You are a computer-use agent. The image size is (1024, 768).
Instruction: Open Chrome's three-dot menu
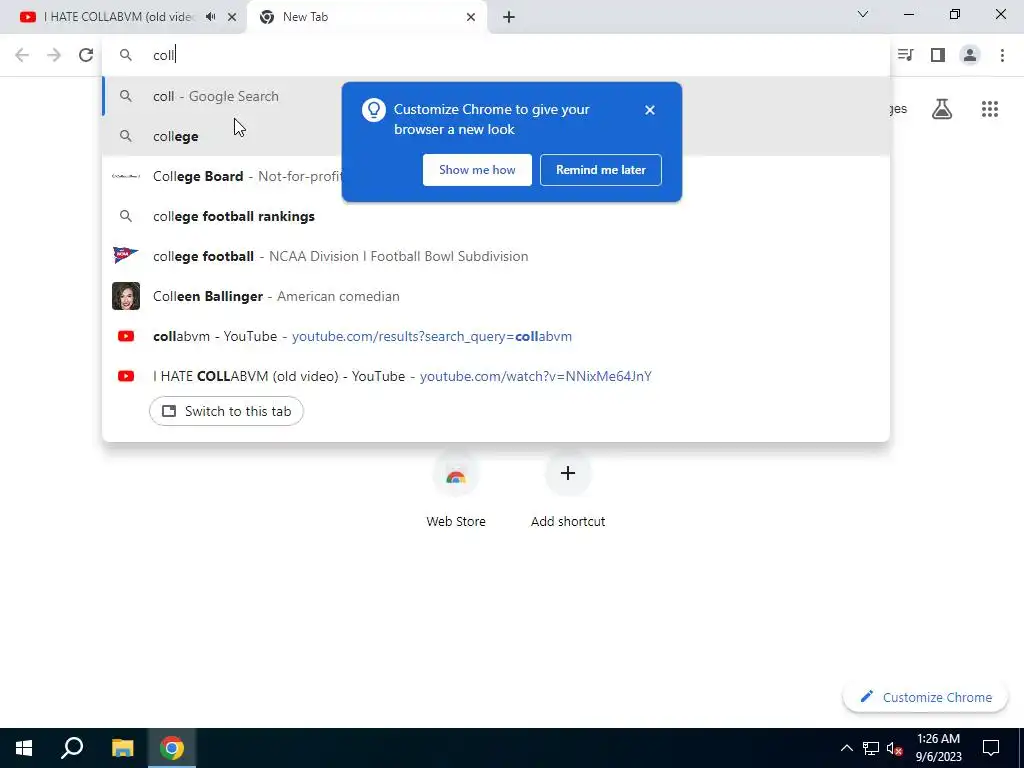[1002, 55]
